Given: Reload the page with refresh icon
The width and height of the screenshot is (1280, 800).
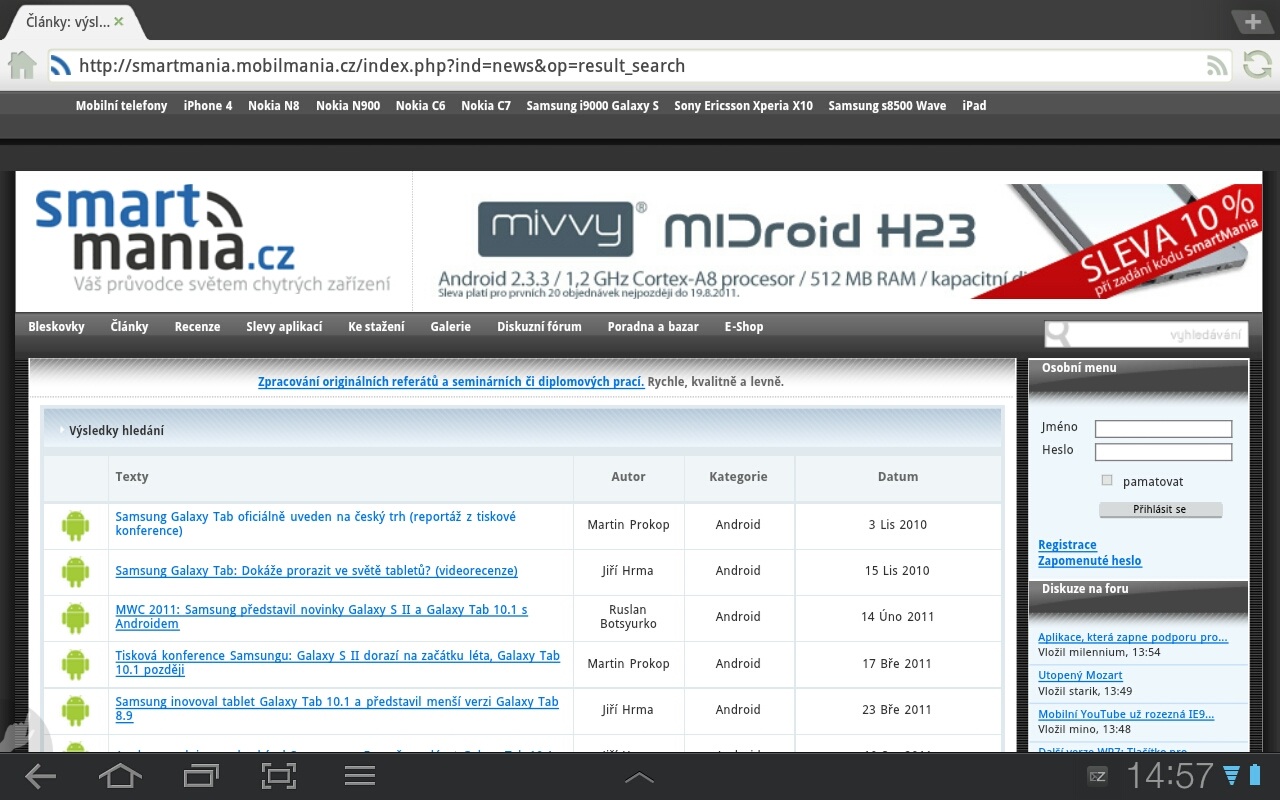Looking at the screenshot, I should (x=1257, y=65).
